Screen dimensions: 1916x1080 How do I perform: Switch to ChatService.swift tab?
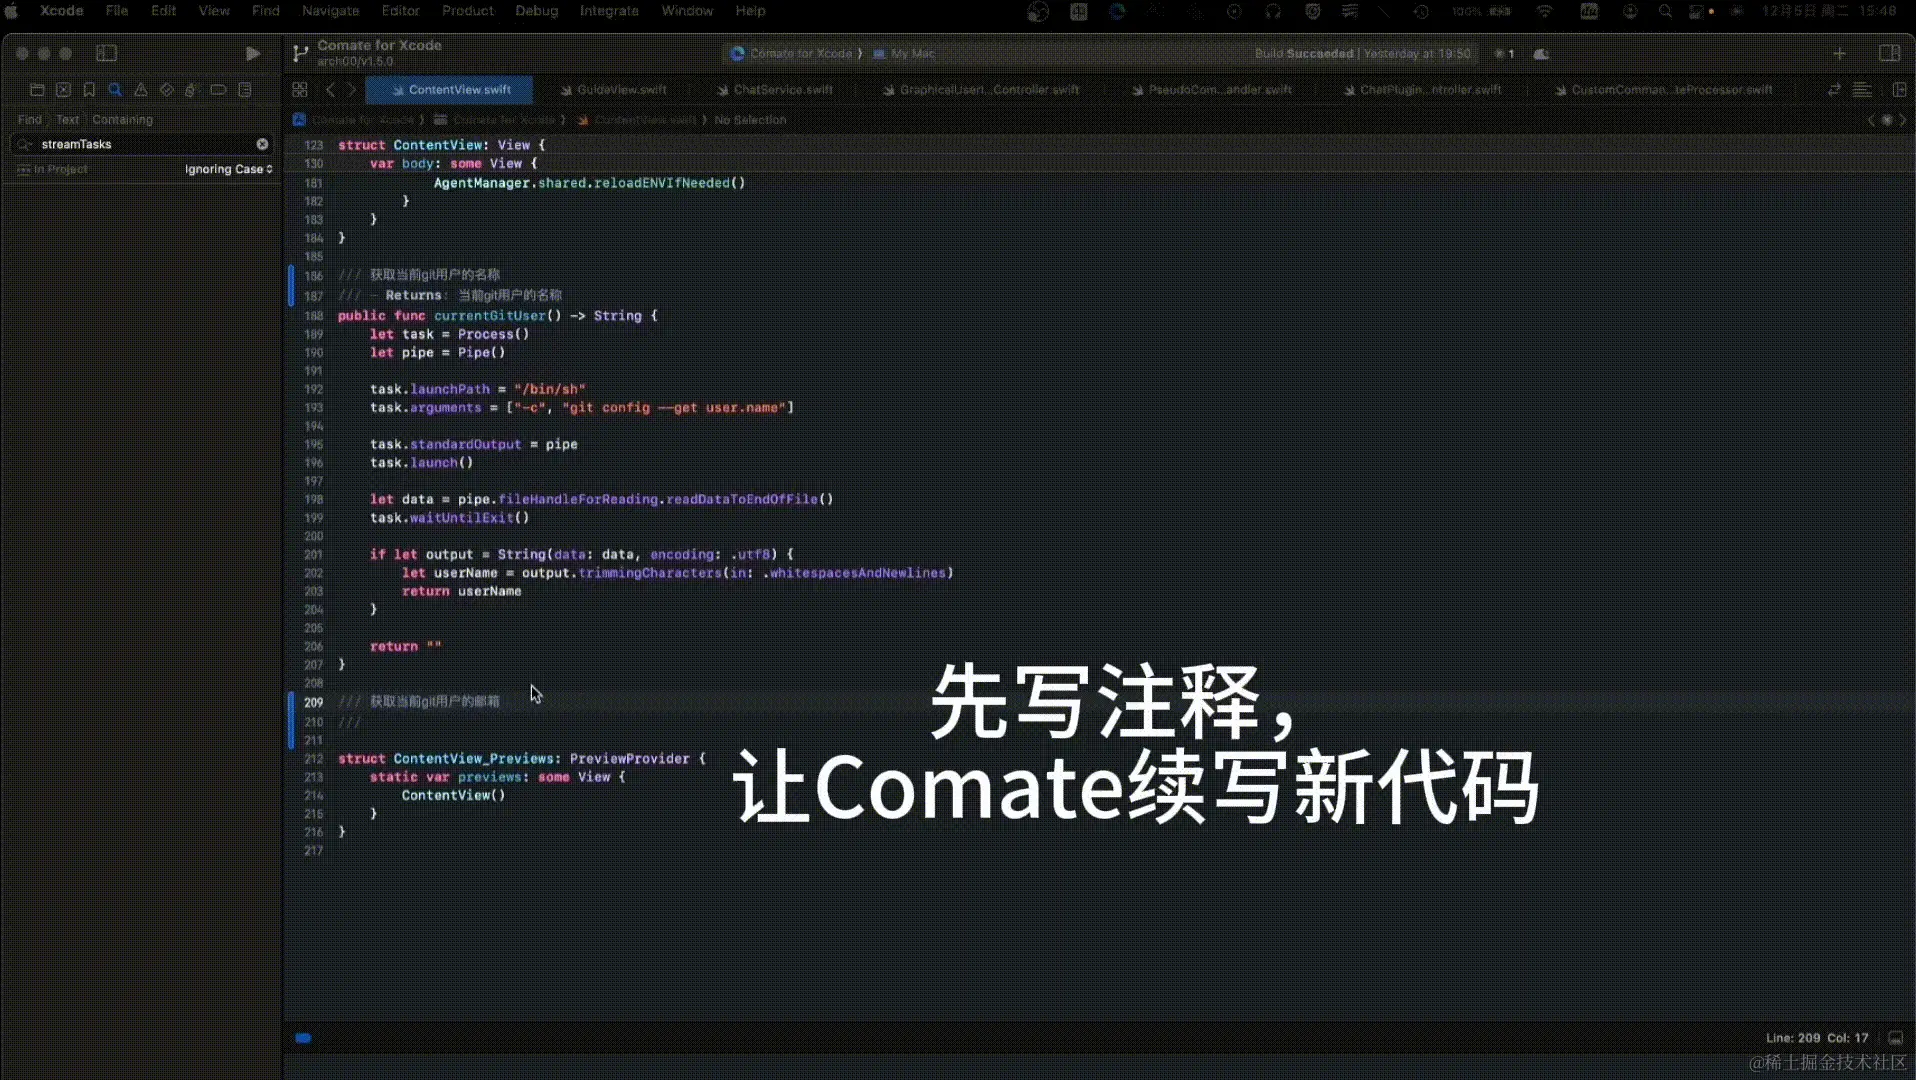(x=774, y=90)
